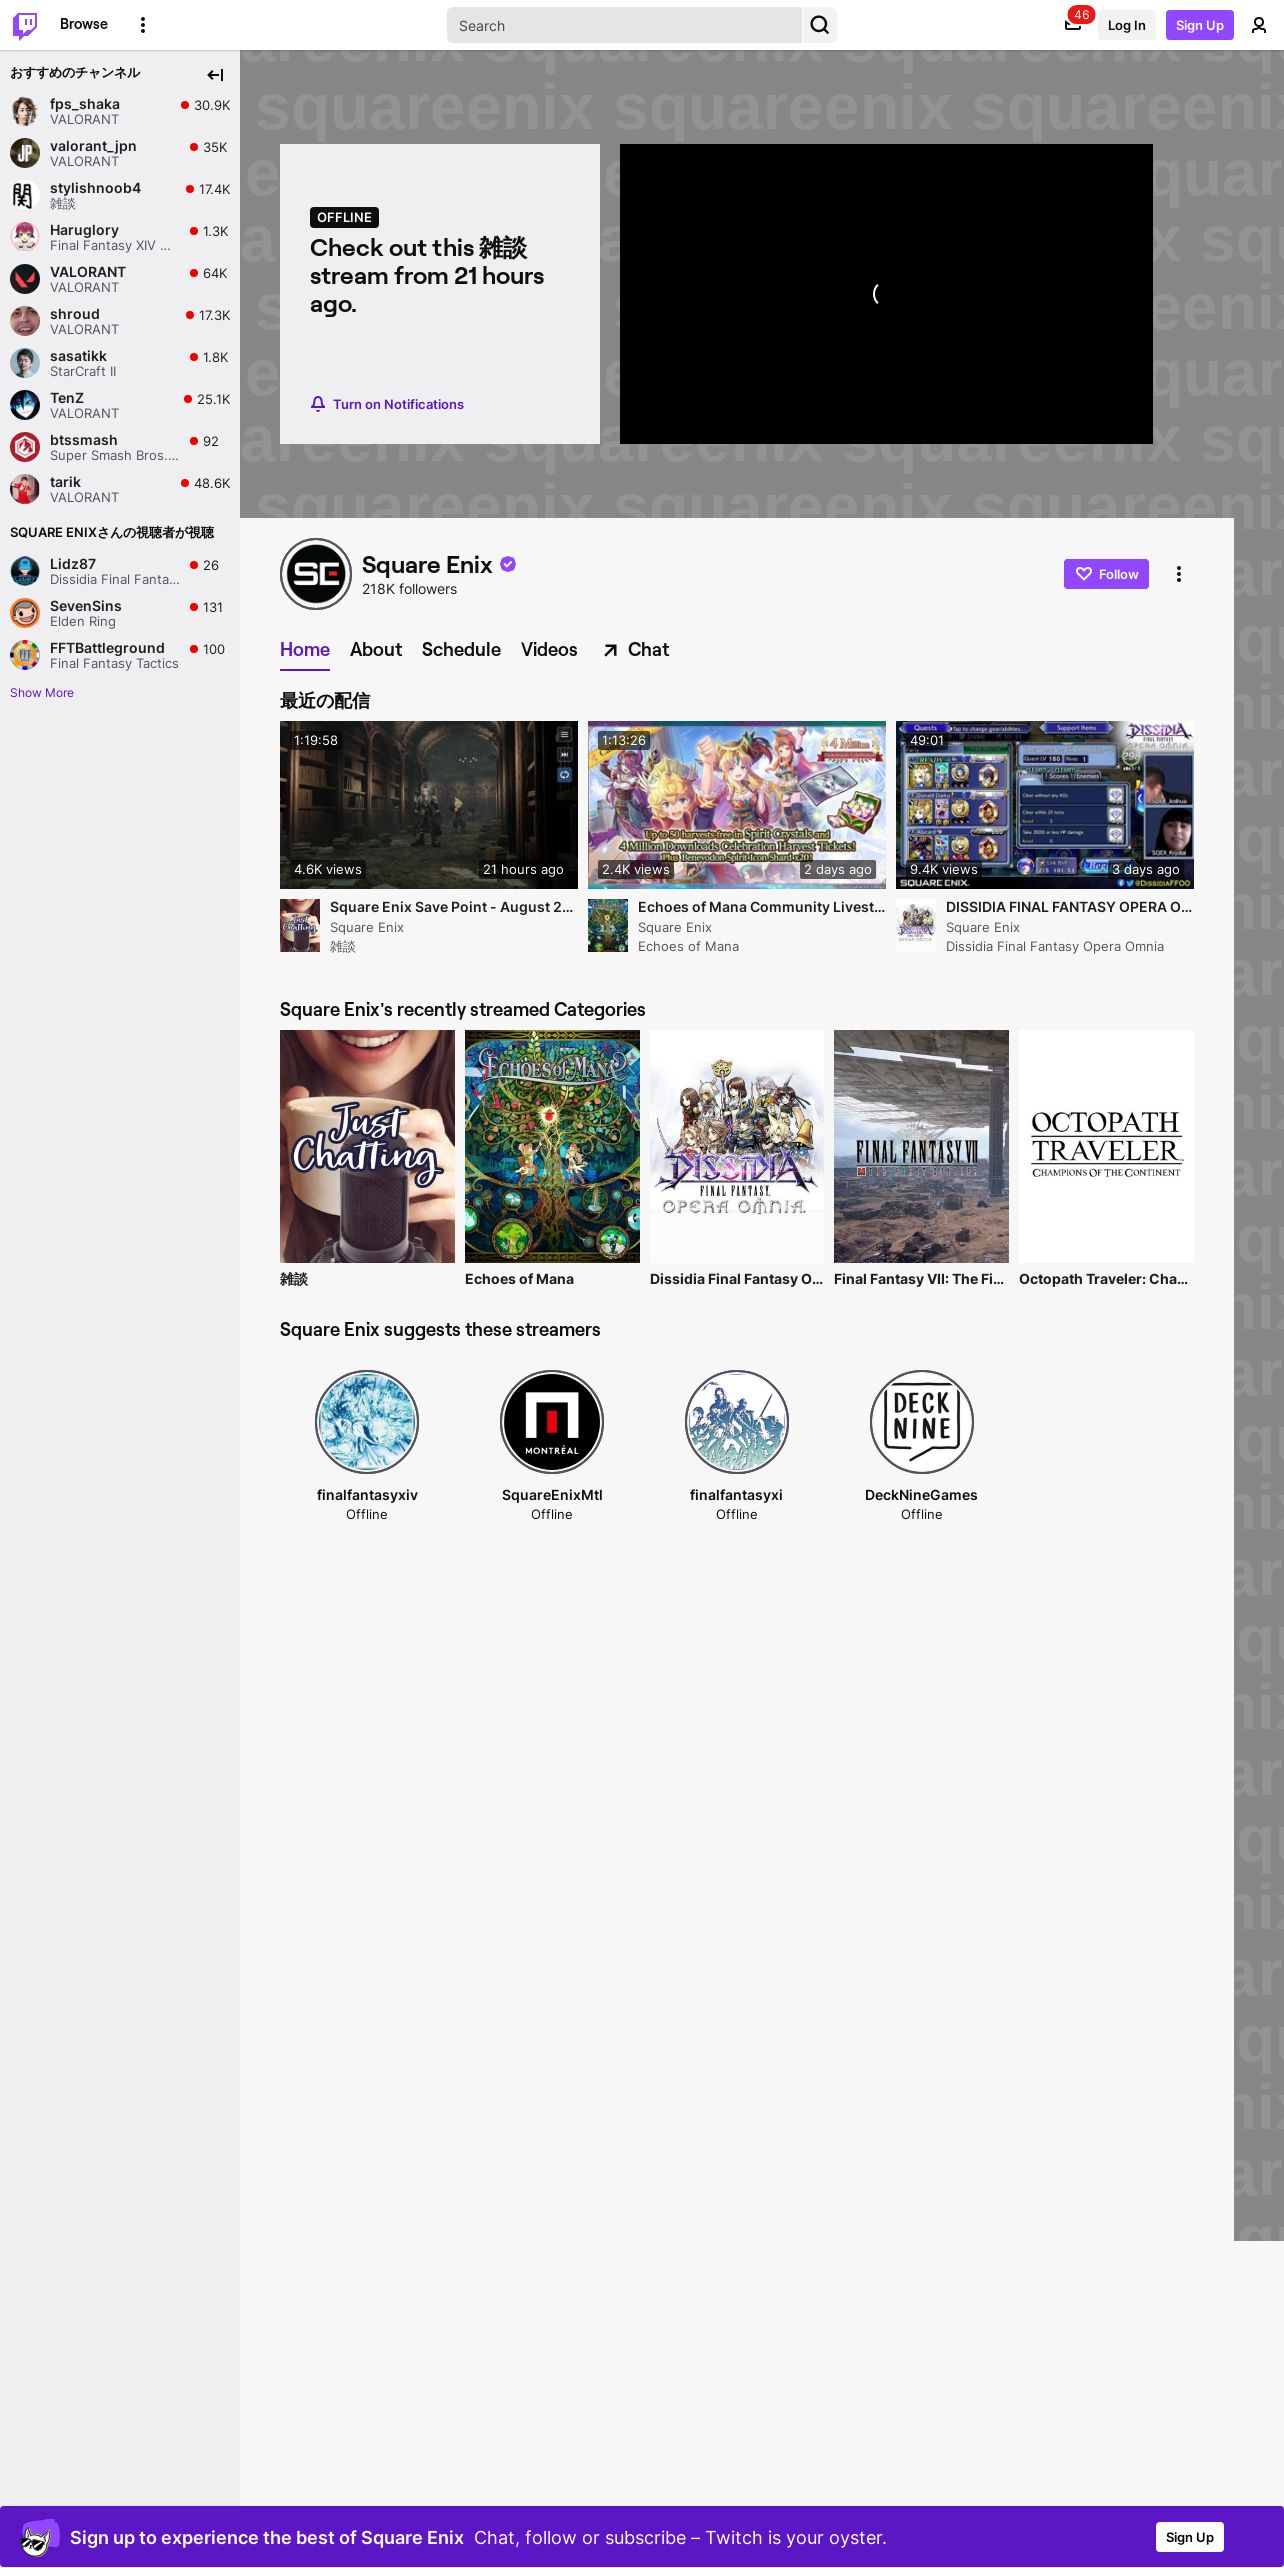This screenshot has height=2568, width=1284.
Task: Click the Log In button
Action: [x=1126, y=25]
